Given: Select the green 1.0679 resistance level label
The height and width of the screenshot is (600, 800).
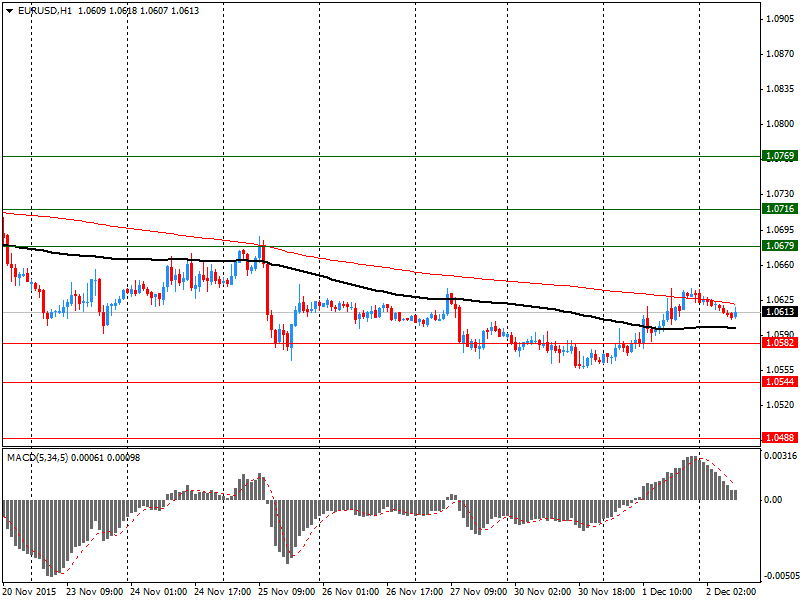Looking at the screenshot, I should [780, 246].
